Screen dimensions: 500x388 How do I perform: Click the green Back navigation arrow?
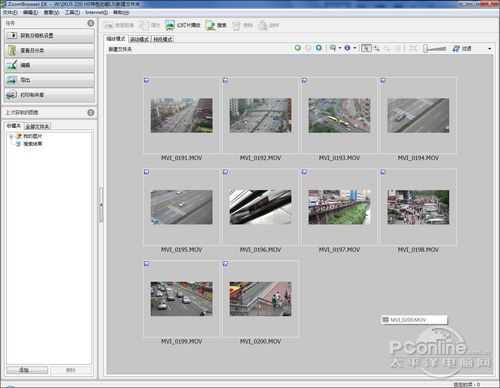[298, 48]
